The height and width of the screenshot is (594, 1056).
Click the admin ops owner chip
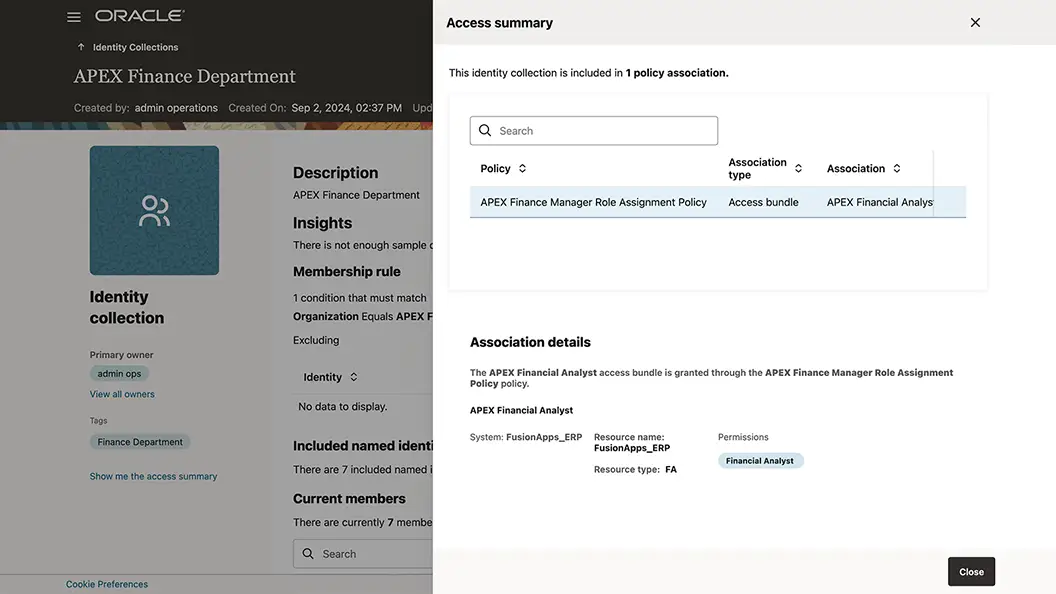[x=119, y=374]
